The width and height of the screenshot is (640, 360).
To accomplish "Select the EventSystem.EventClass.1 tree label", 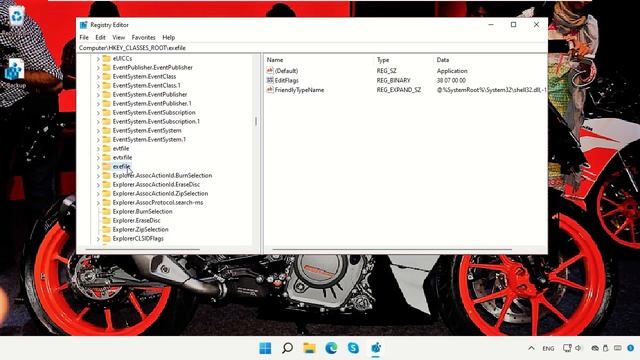I will click(146, 85).
